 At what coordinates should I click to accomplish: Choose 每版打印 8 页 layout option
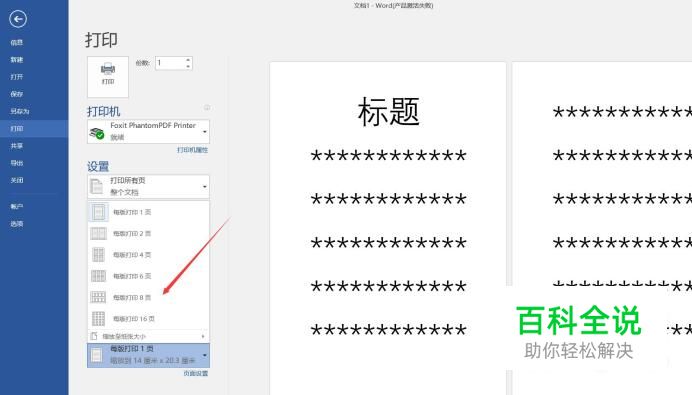(x=148, y=297)
